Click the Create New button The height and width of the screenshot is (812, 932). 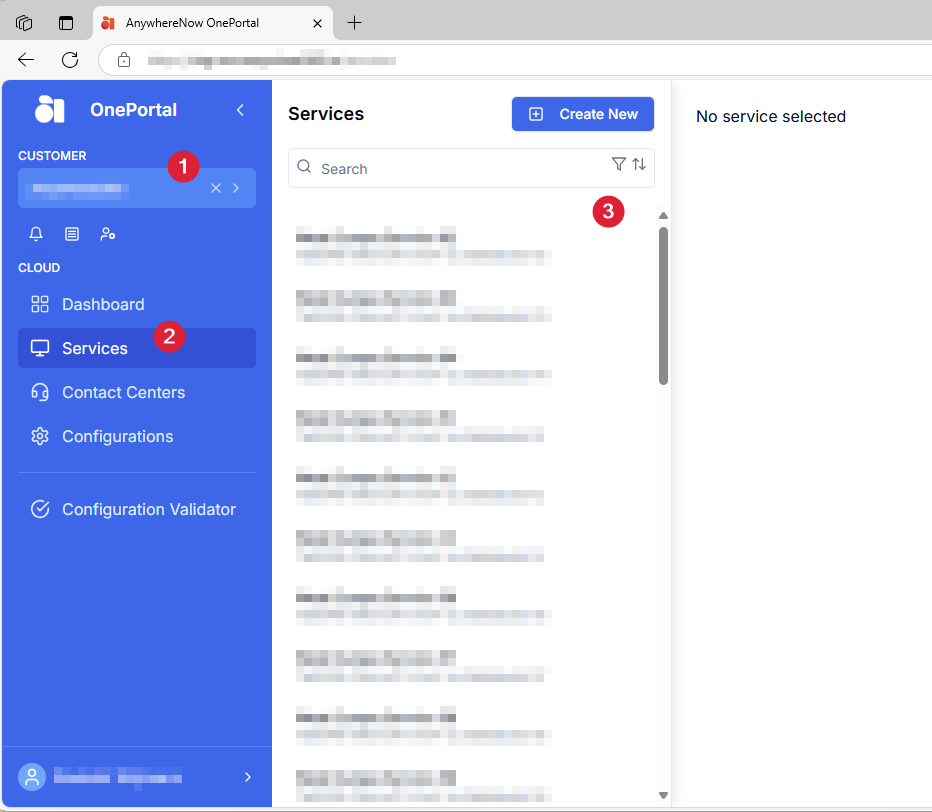pyautogui.click(x=582, y=114)
